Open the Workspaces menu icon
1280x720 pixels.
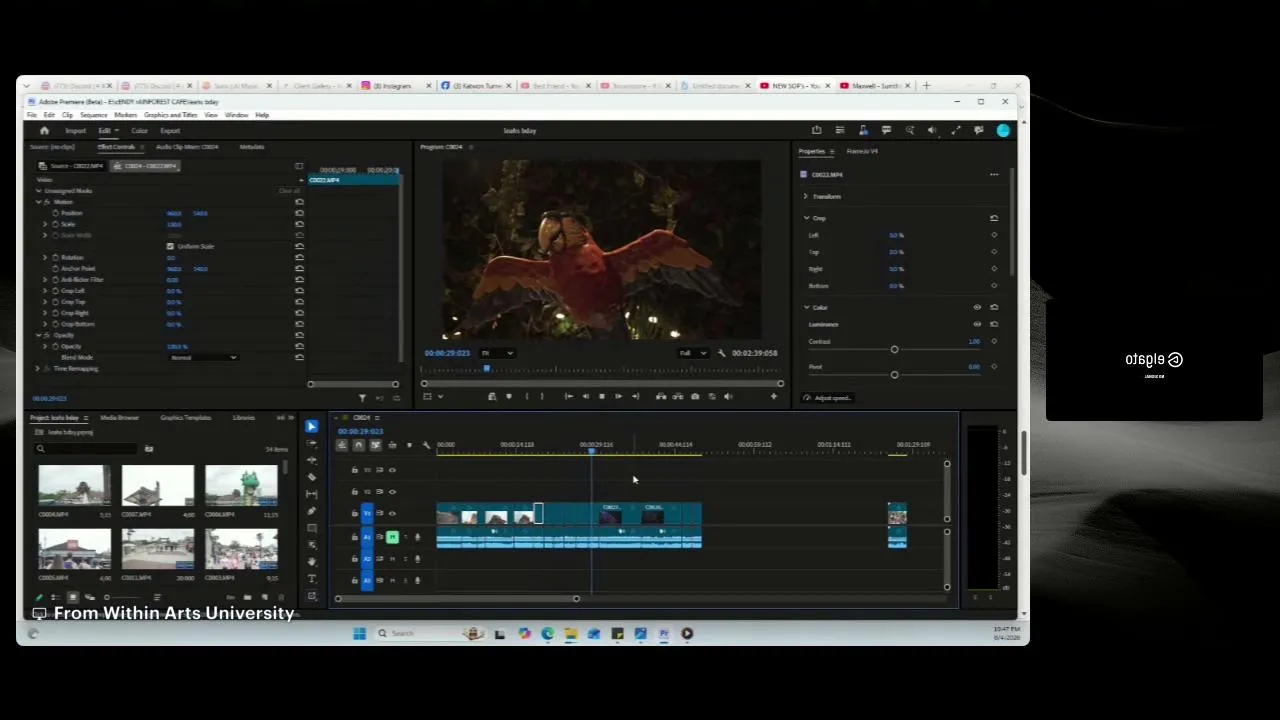point(840,130)
